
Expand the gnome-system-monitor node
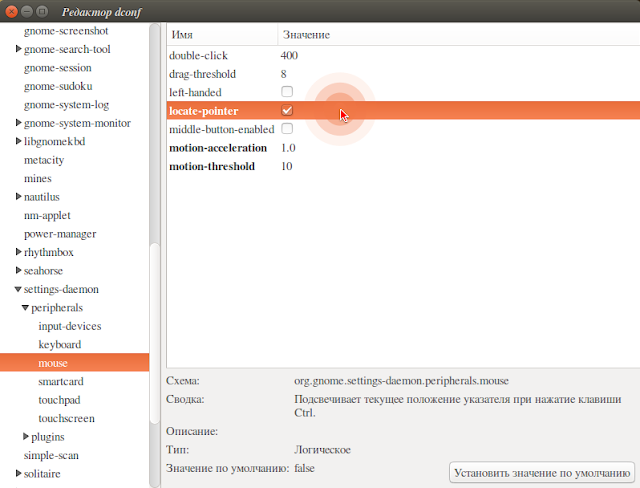point(18,123)
